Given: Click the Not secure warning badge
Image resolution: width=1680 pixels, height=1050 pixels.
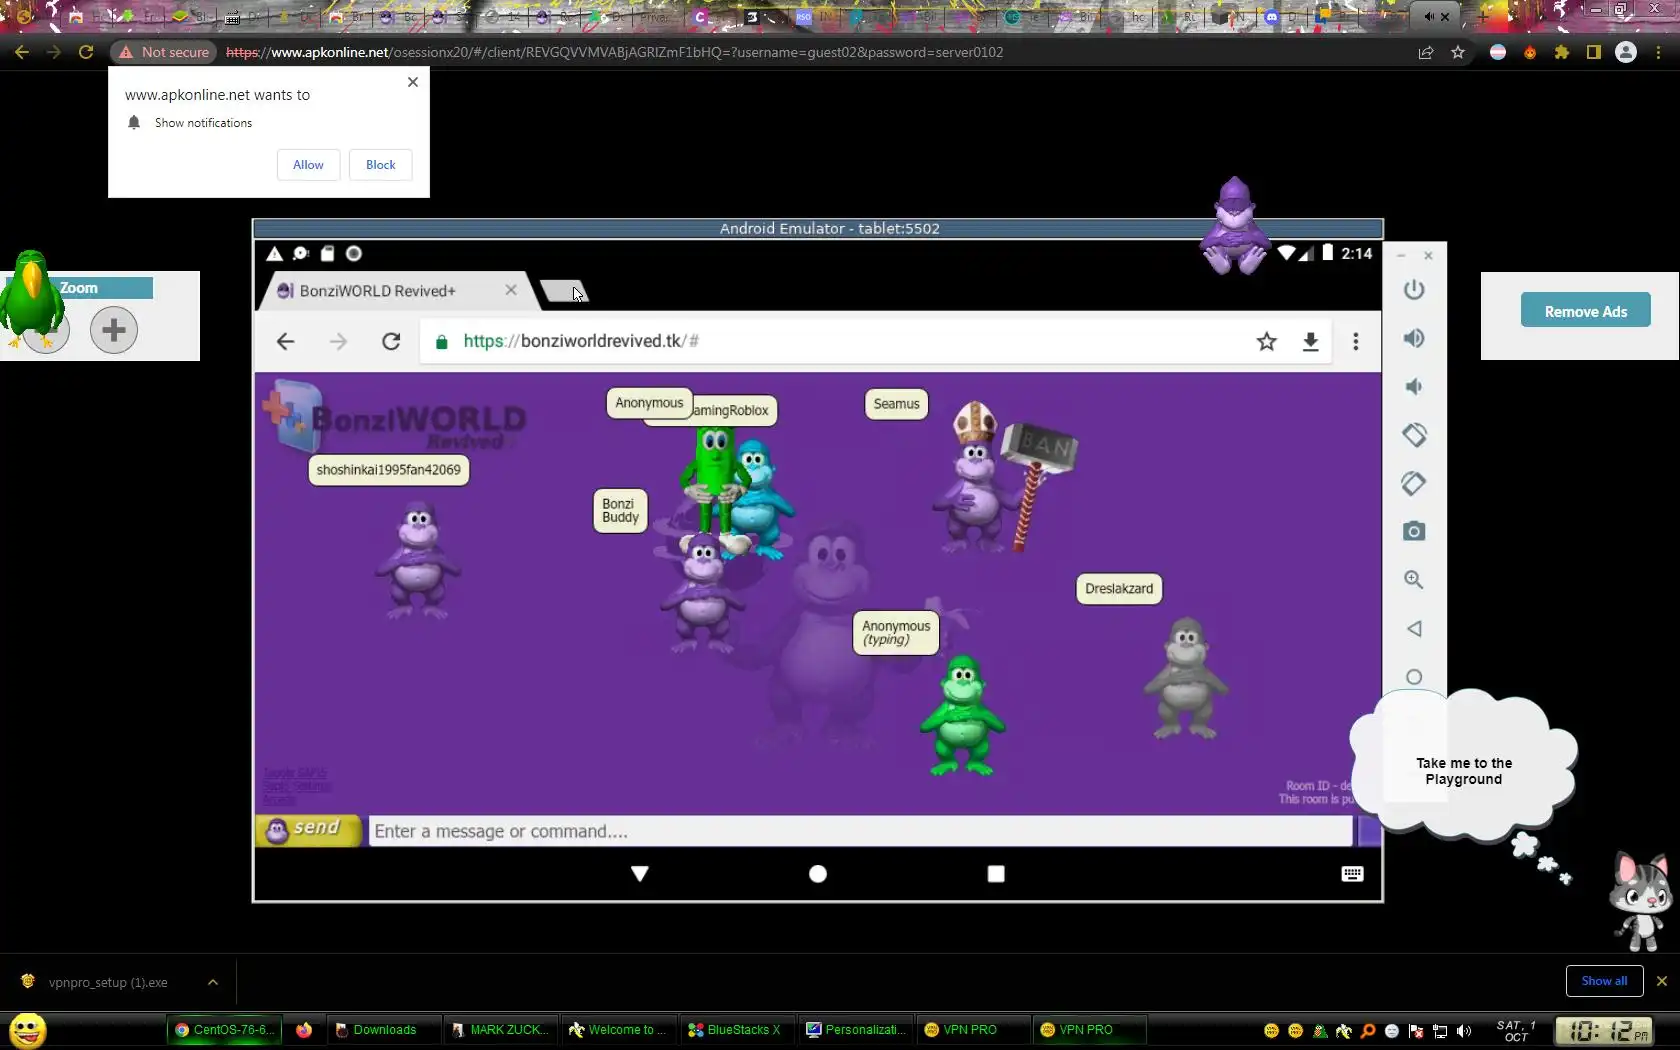Looking at the screenshot, I should tap(164, 52).
